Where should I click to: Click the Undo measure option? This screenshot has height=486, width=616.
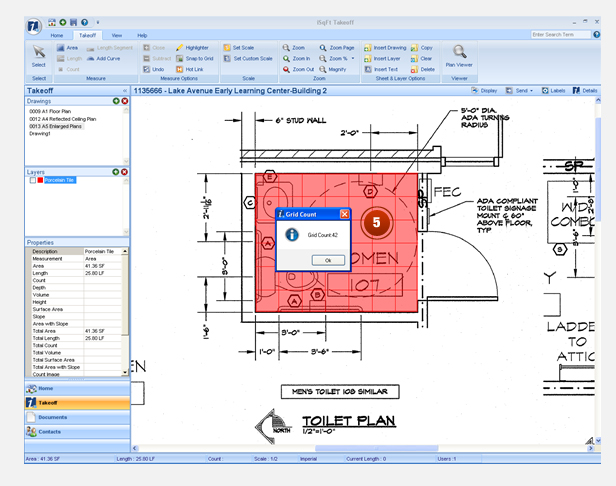(x=154, y=69)
